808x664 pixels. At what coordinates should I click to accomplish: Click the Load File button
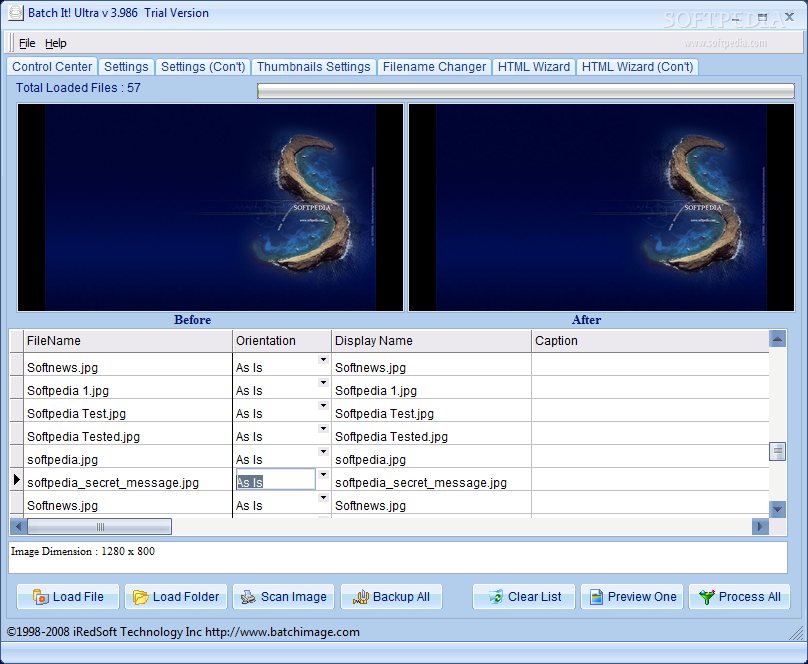(68, 597)
